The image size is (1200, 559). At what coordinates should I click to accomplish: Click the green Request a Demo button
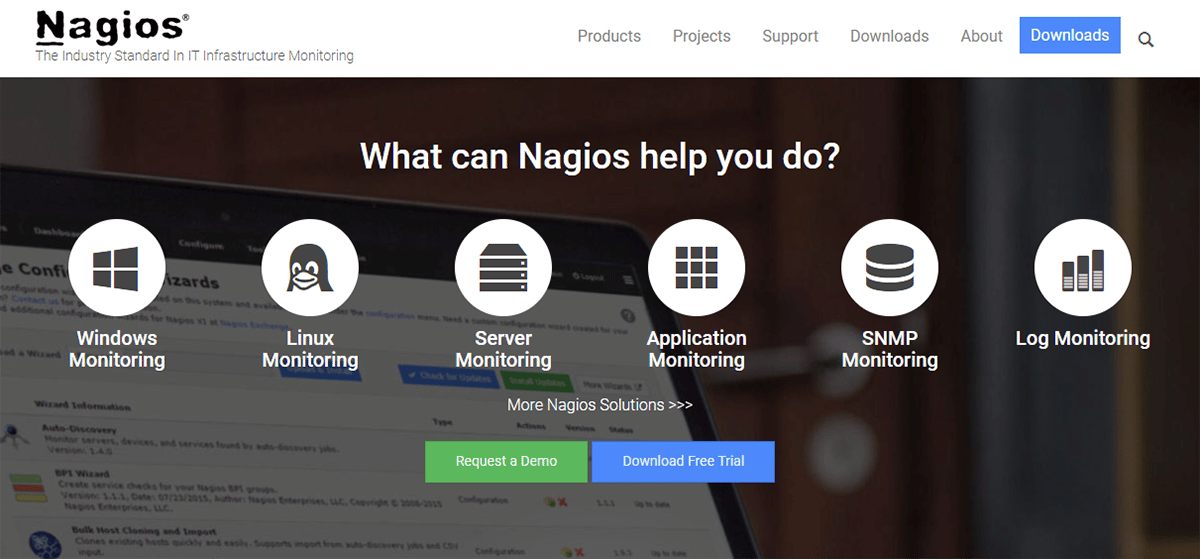tap(506, 461)
